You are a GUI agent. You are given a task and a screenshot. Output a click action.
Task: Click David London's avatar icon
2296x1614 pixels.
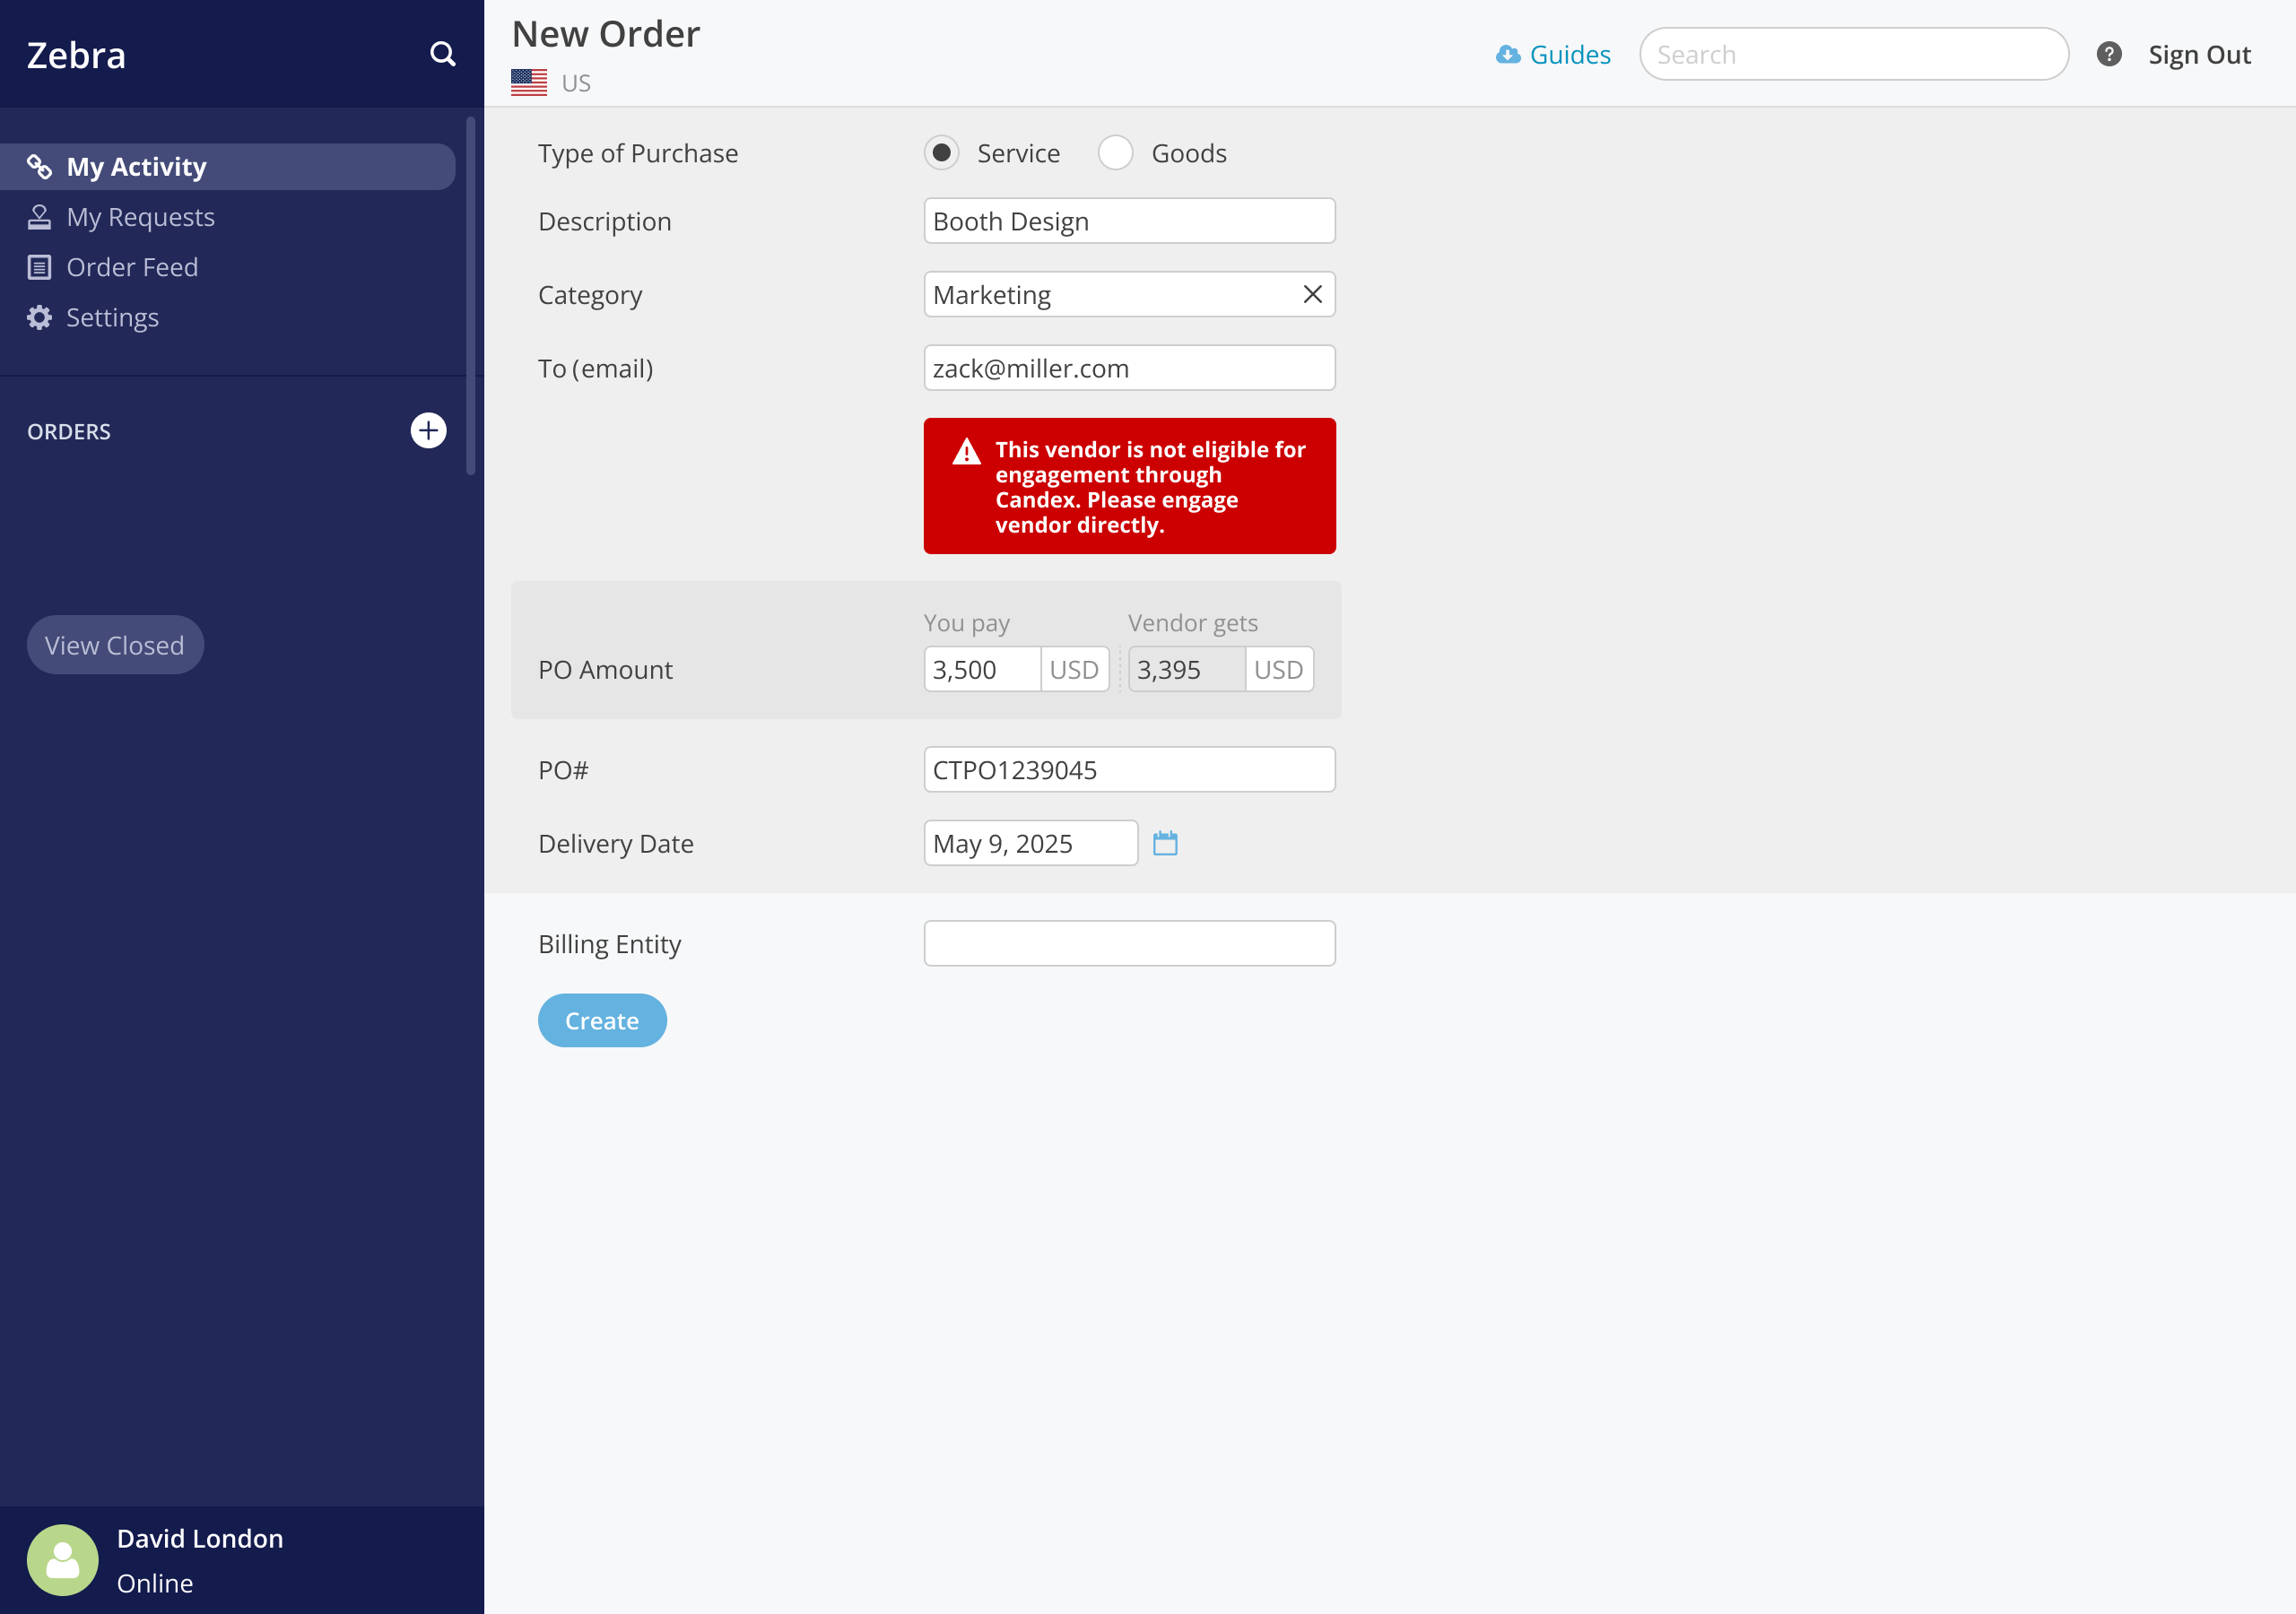(x=63, y=1558)
